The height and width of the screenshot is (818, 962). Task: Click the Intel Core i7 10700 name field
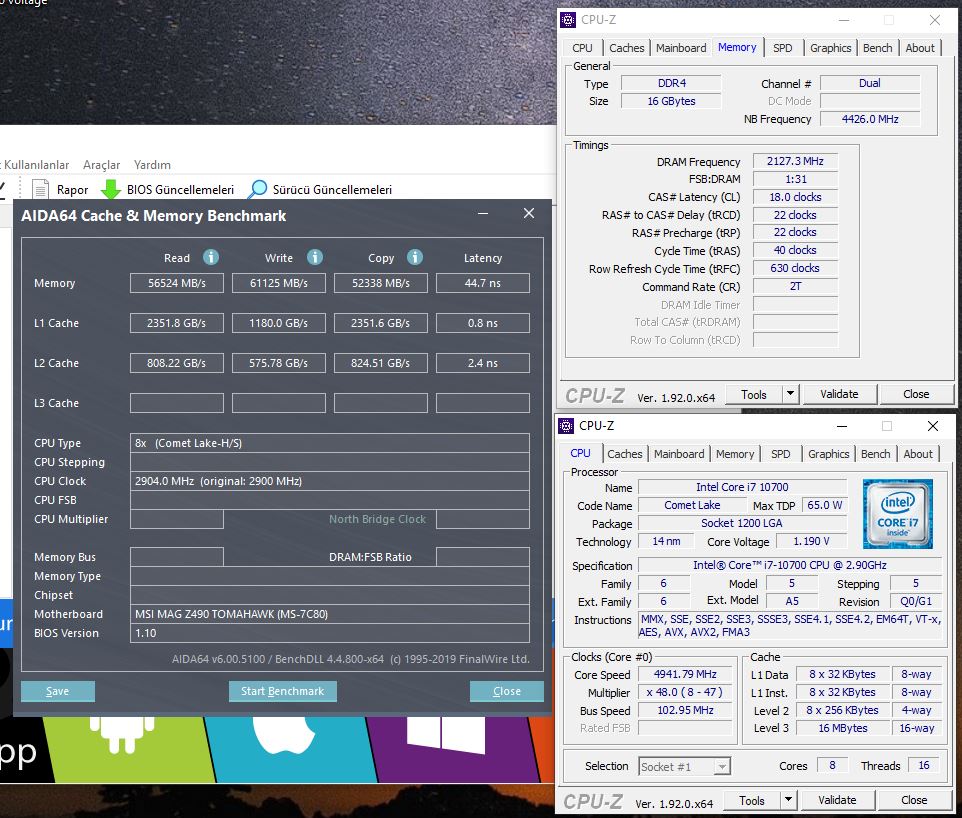[742, 487]
